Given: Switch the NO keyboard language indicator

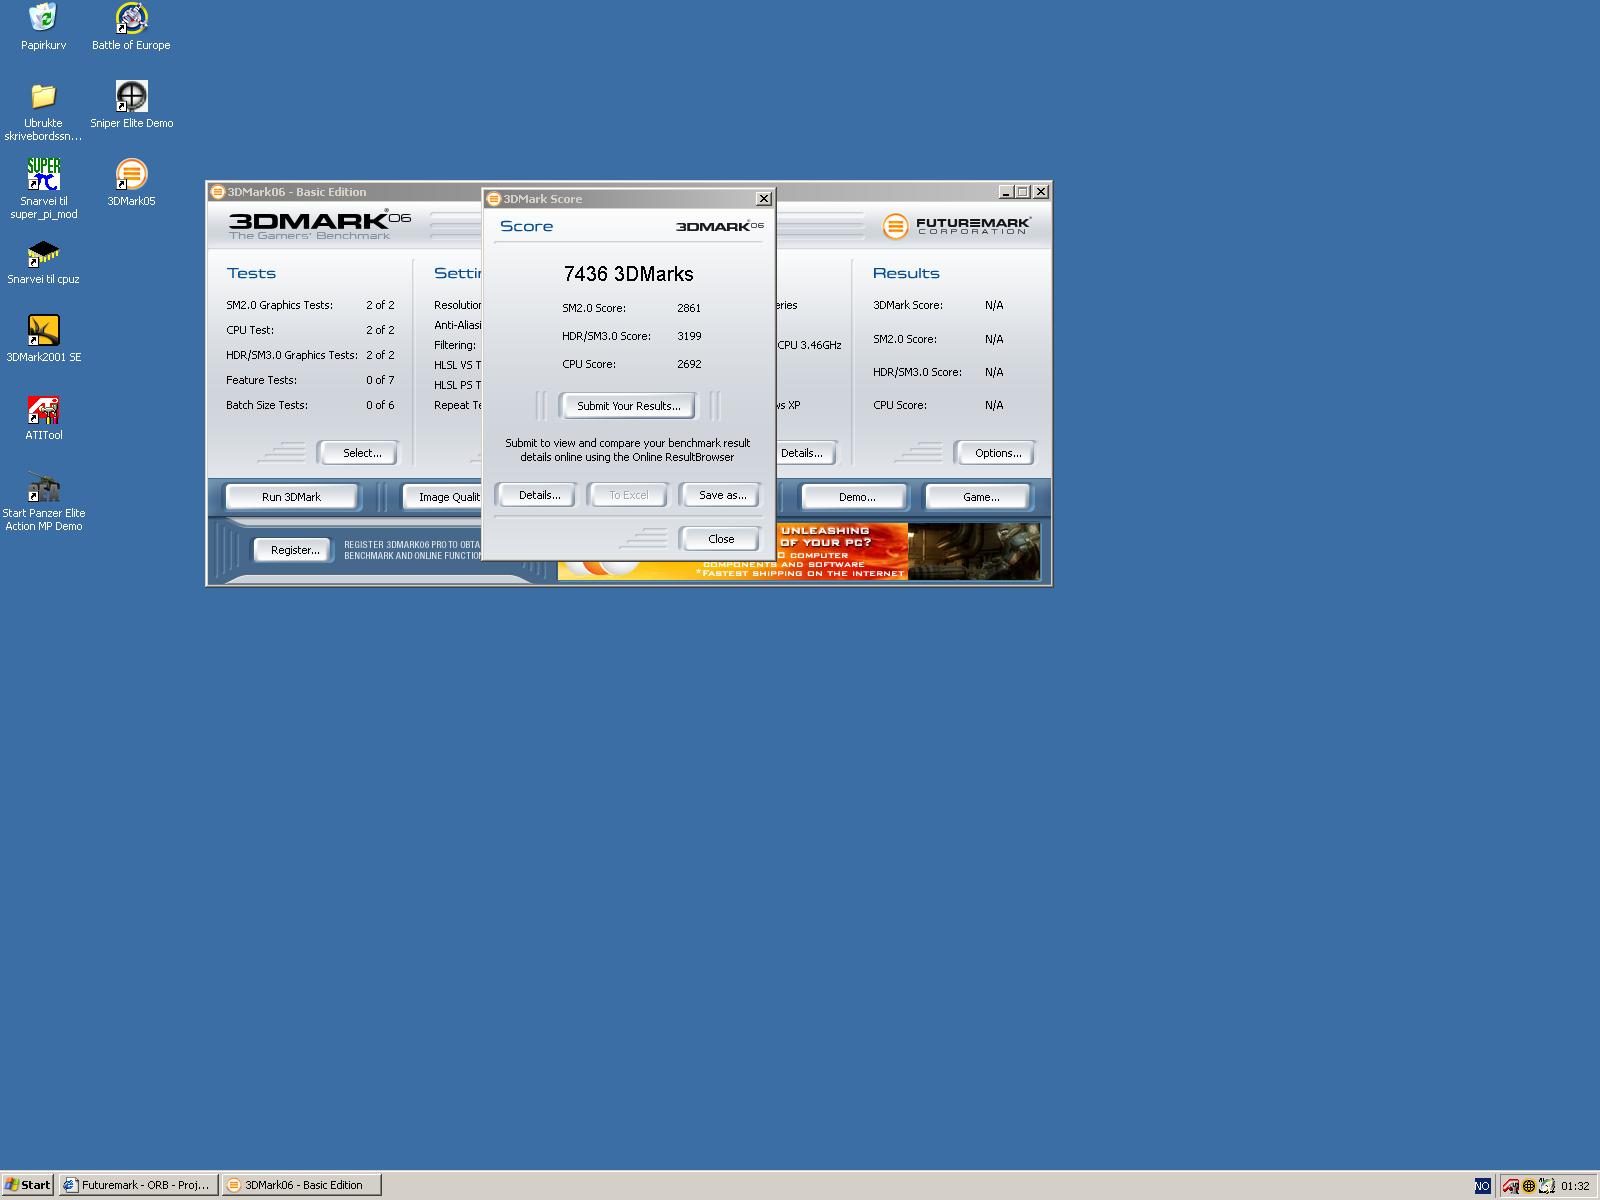Looking at the screenshot, I should point(1482,1186).
